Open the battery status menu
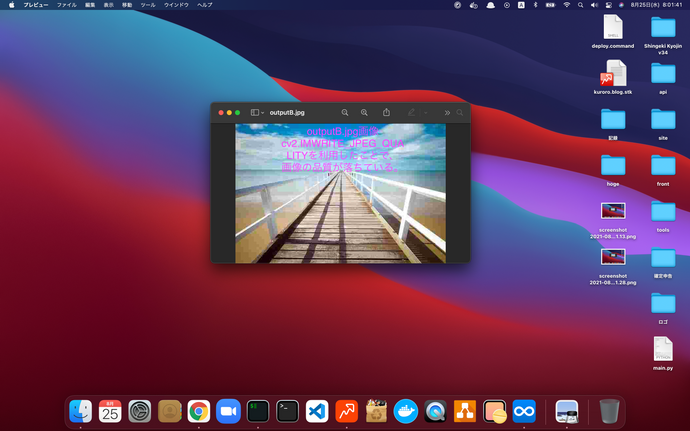The width and height of the screenshot is (690, 431). tap(551, 5)
